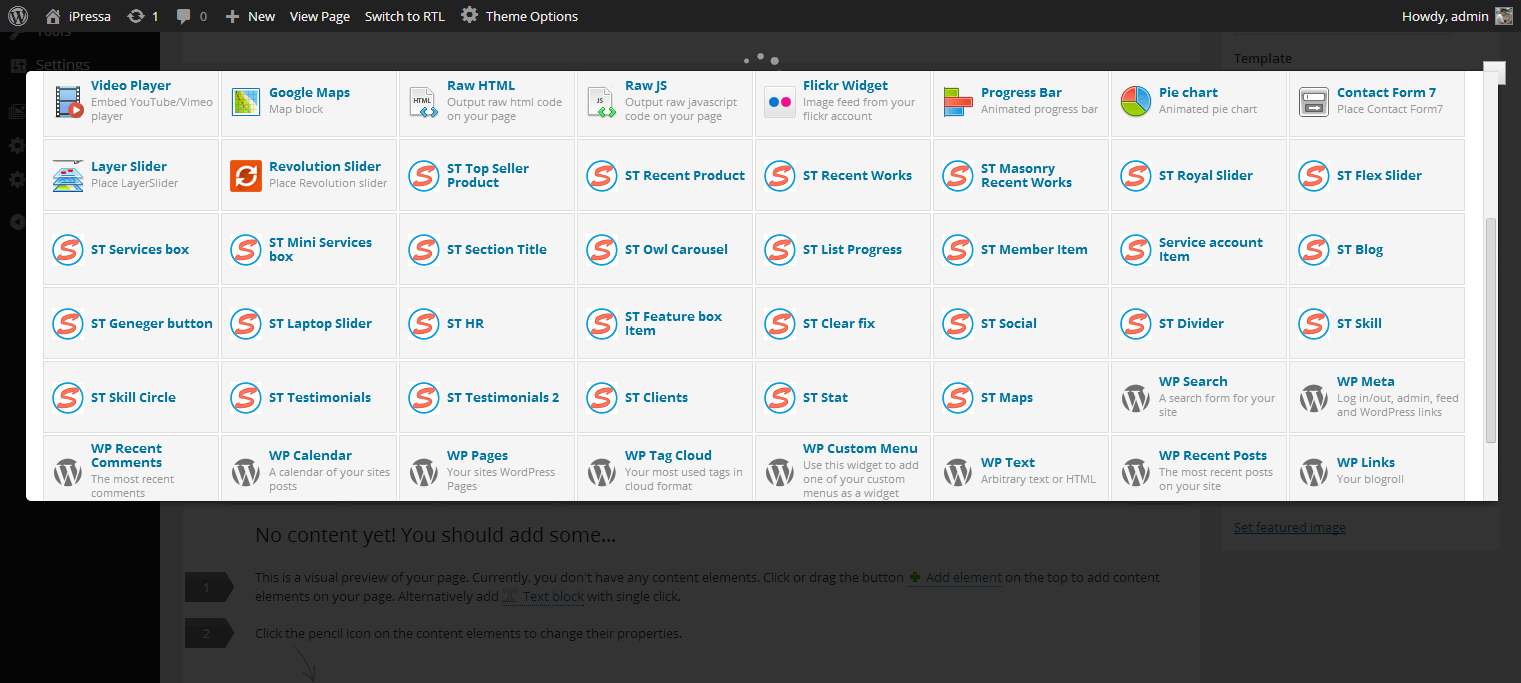Add the WP Text widget
The height and width of the screenshot is (683, 1521).
[x=1021, y=468]
